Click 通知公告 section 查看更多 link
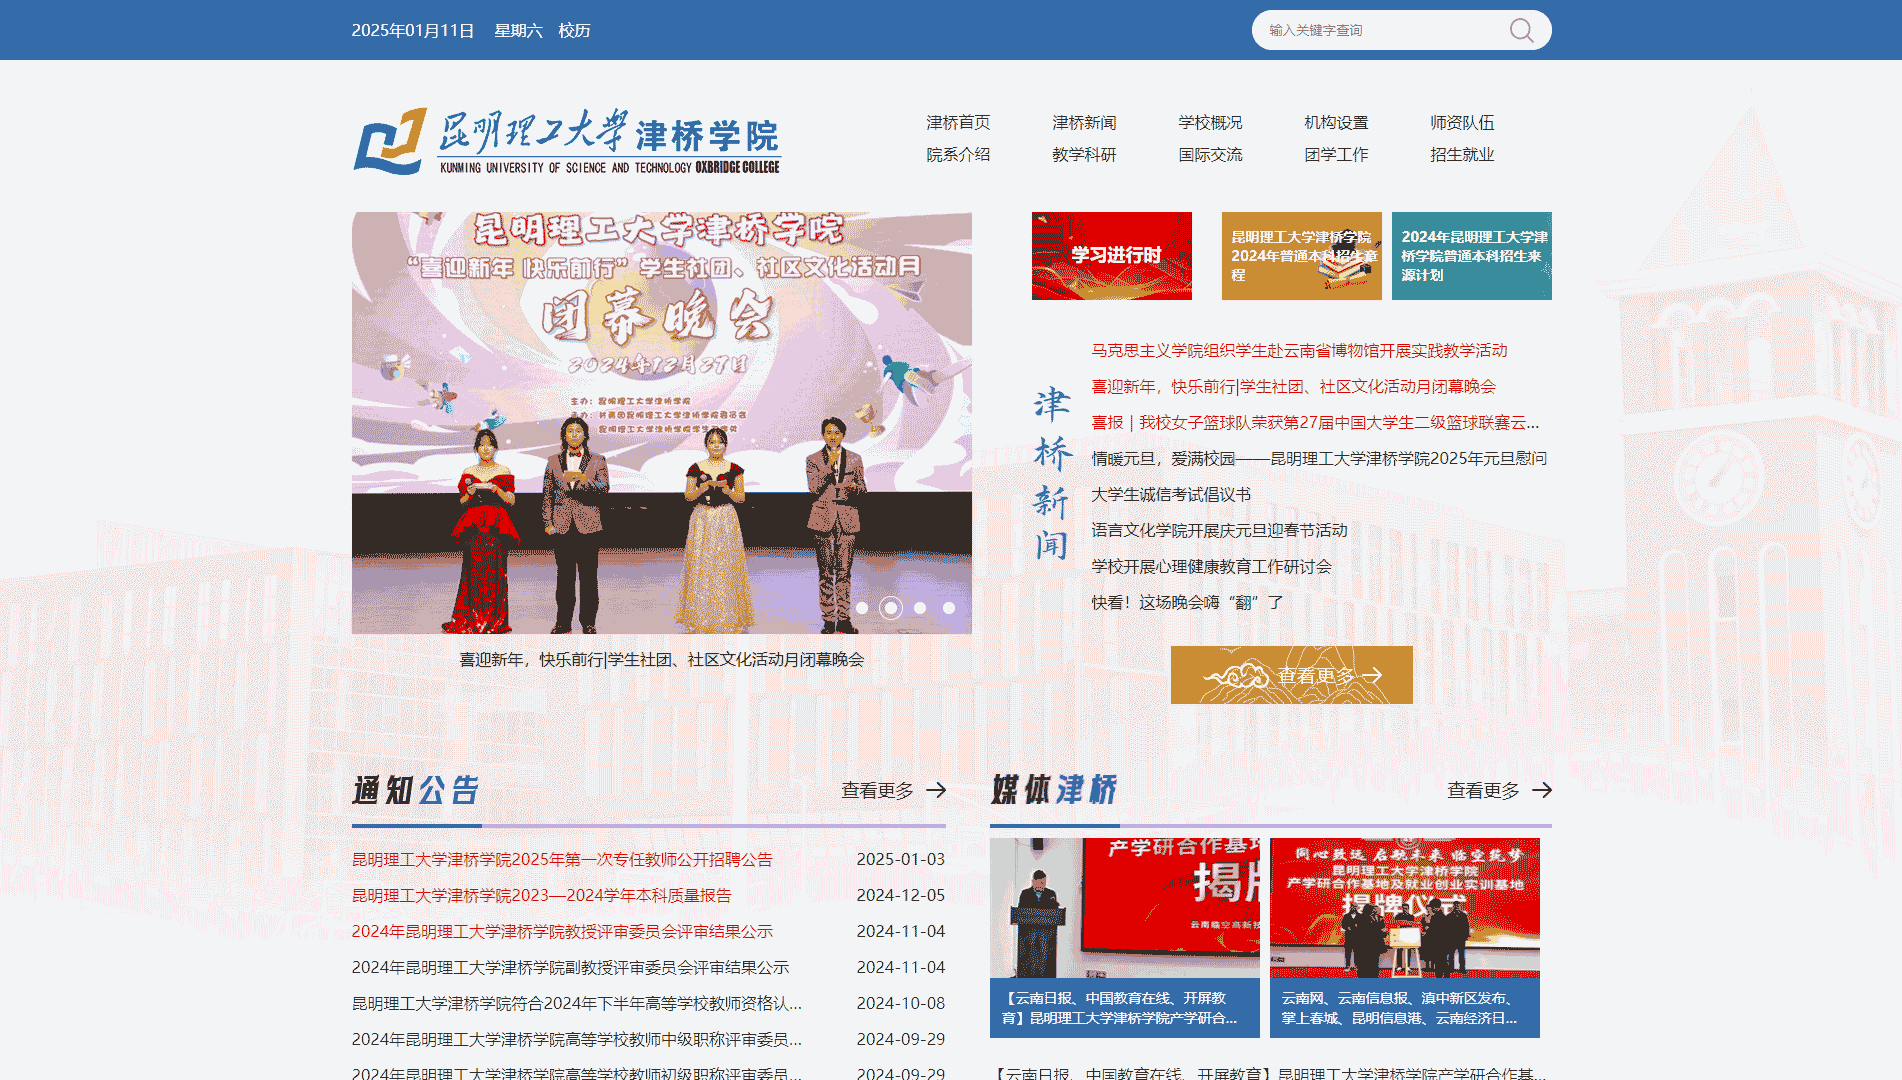 click(x=878, y=791)
